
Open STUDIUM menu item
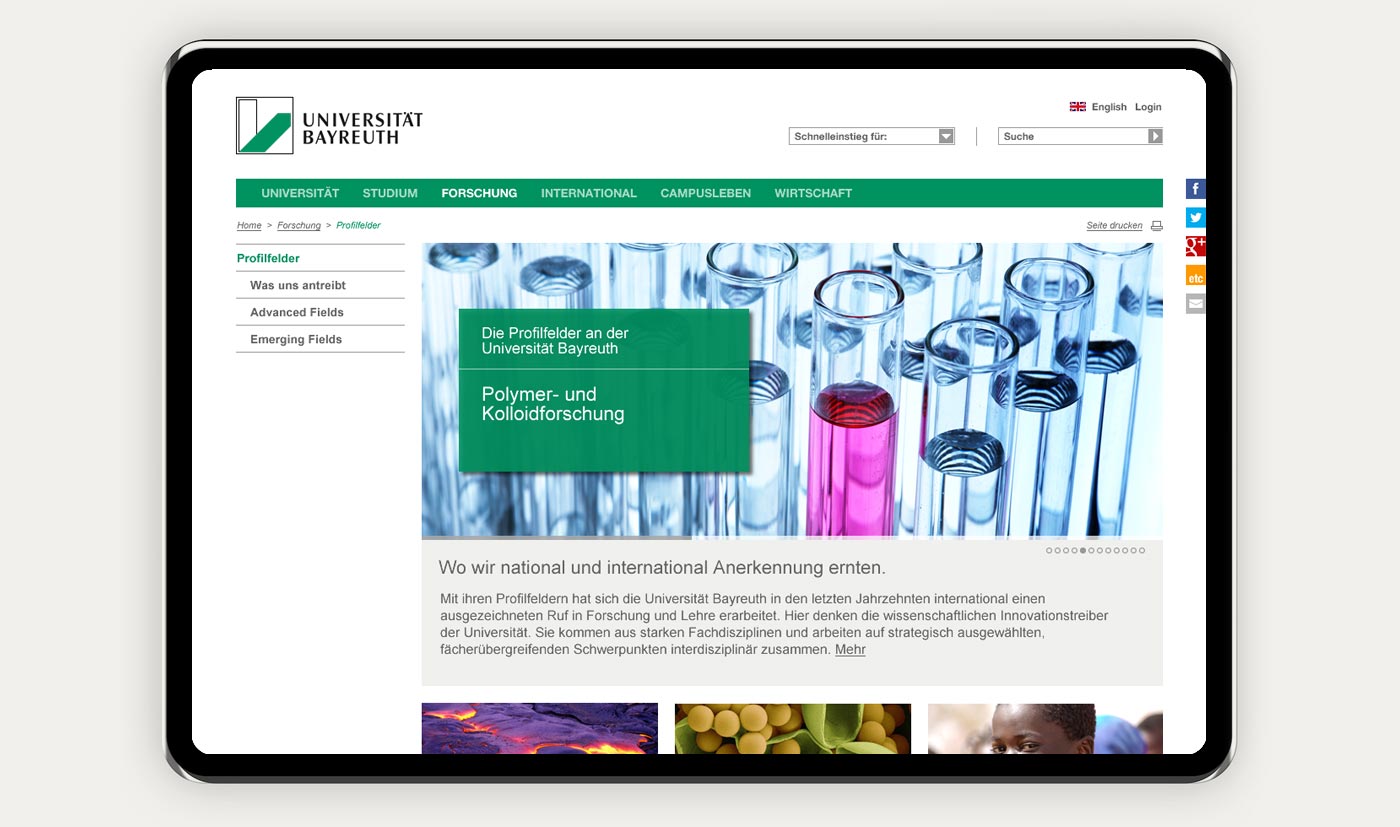click(x=390, y=193)
